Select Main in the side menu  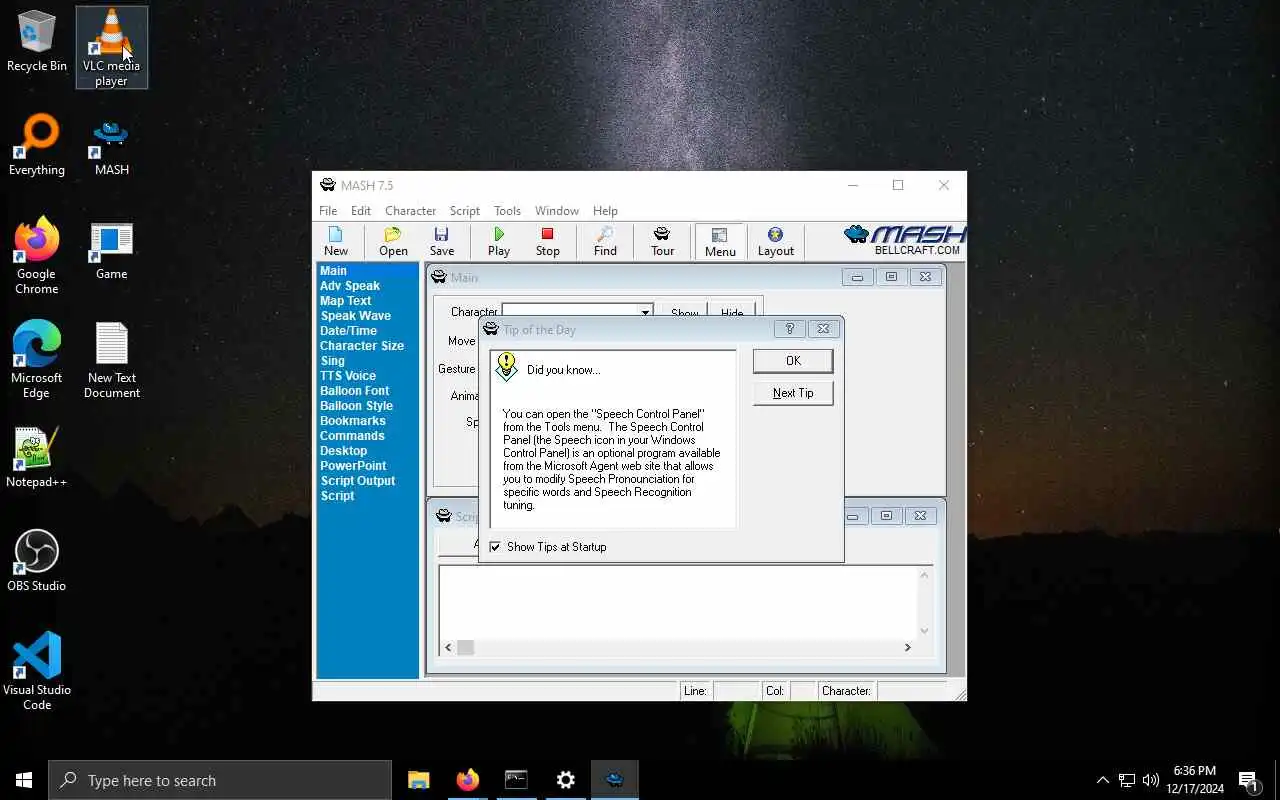[333, 271]
